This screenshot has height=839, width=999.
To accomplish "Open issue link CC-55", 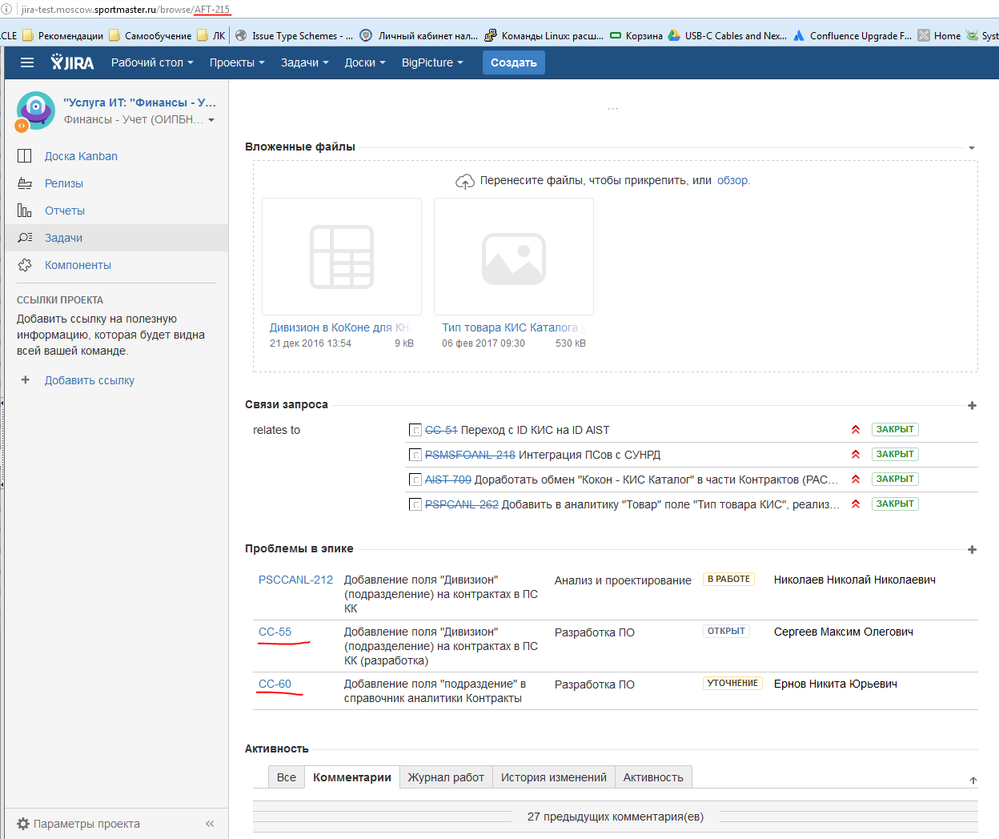I will (275, 632).
